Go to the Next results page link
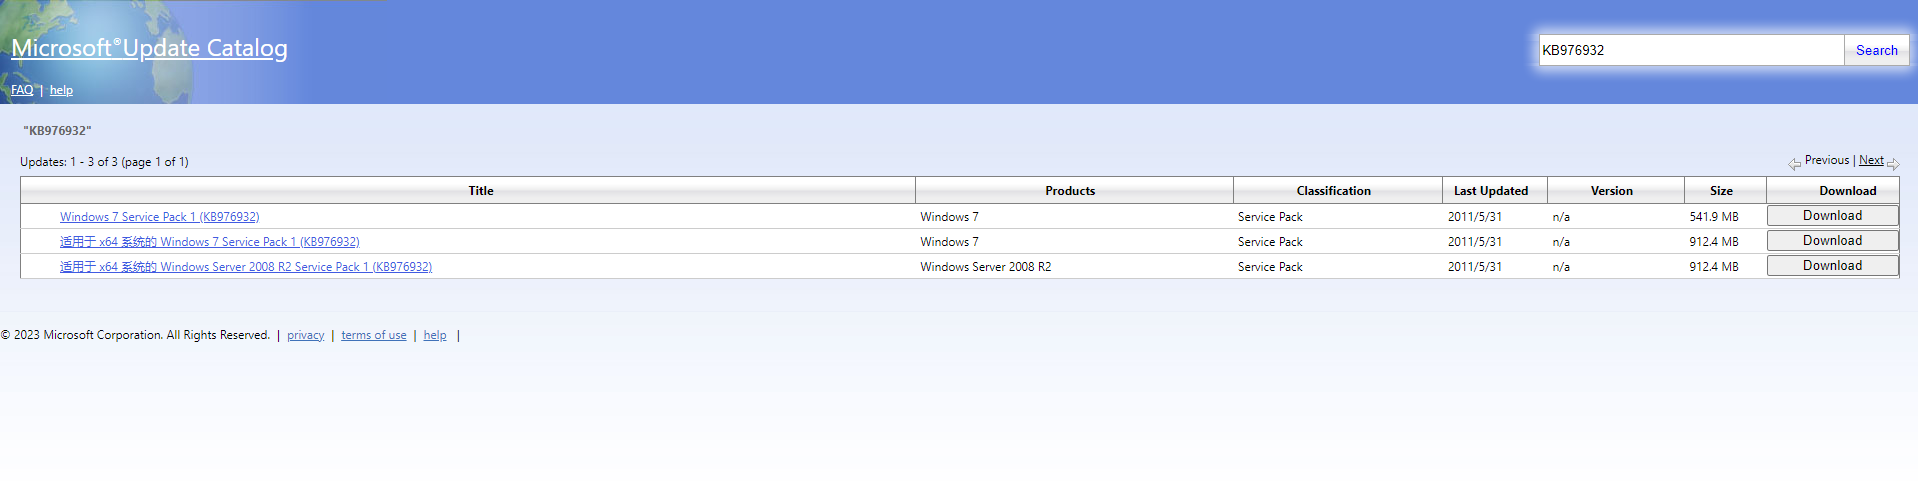This screenshot has height=481, width=1918. click(x=1870, y=160)
